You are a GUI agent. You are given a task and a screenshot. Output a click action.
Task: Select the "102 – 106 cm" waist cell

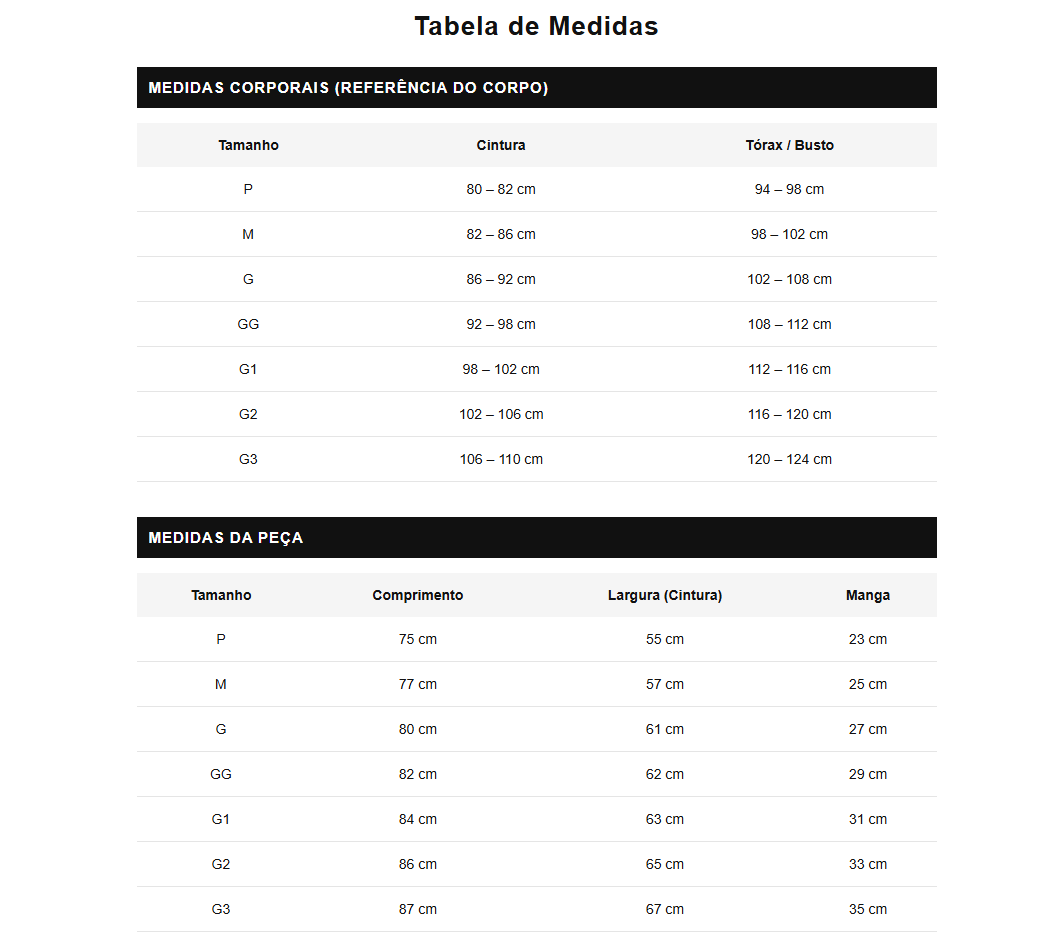[501, 414]
